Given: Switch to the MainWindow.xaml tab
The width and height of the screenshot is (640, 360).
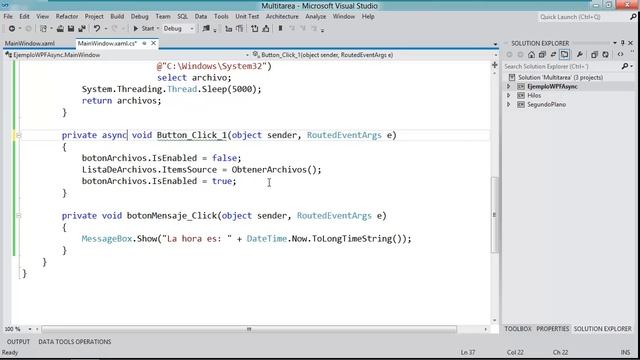Looking at the screenshot, I should tap(30, 43).
